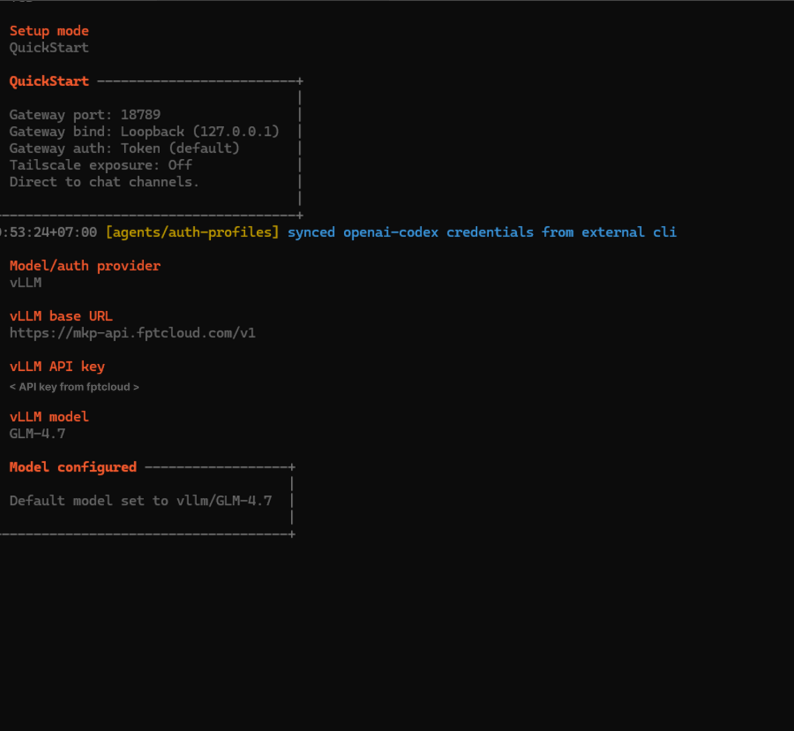
Task: Click the "Model/auth provider" heading
Action: [85, 266]
